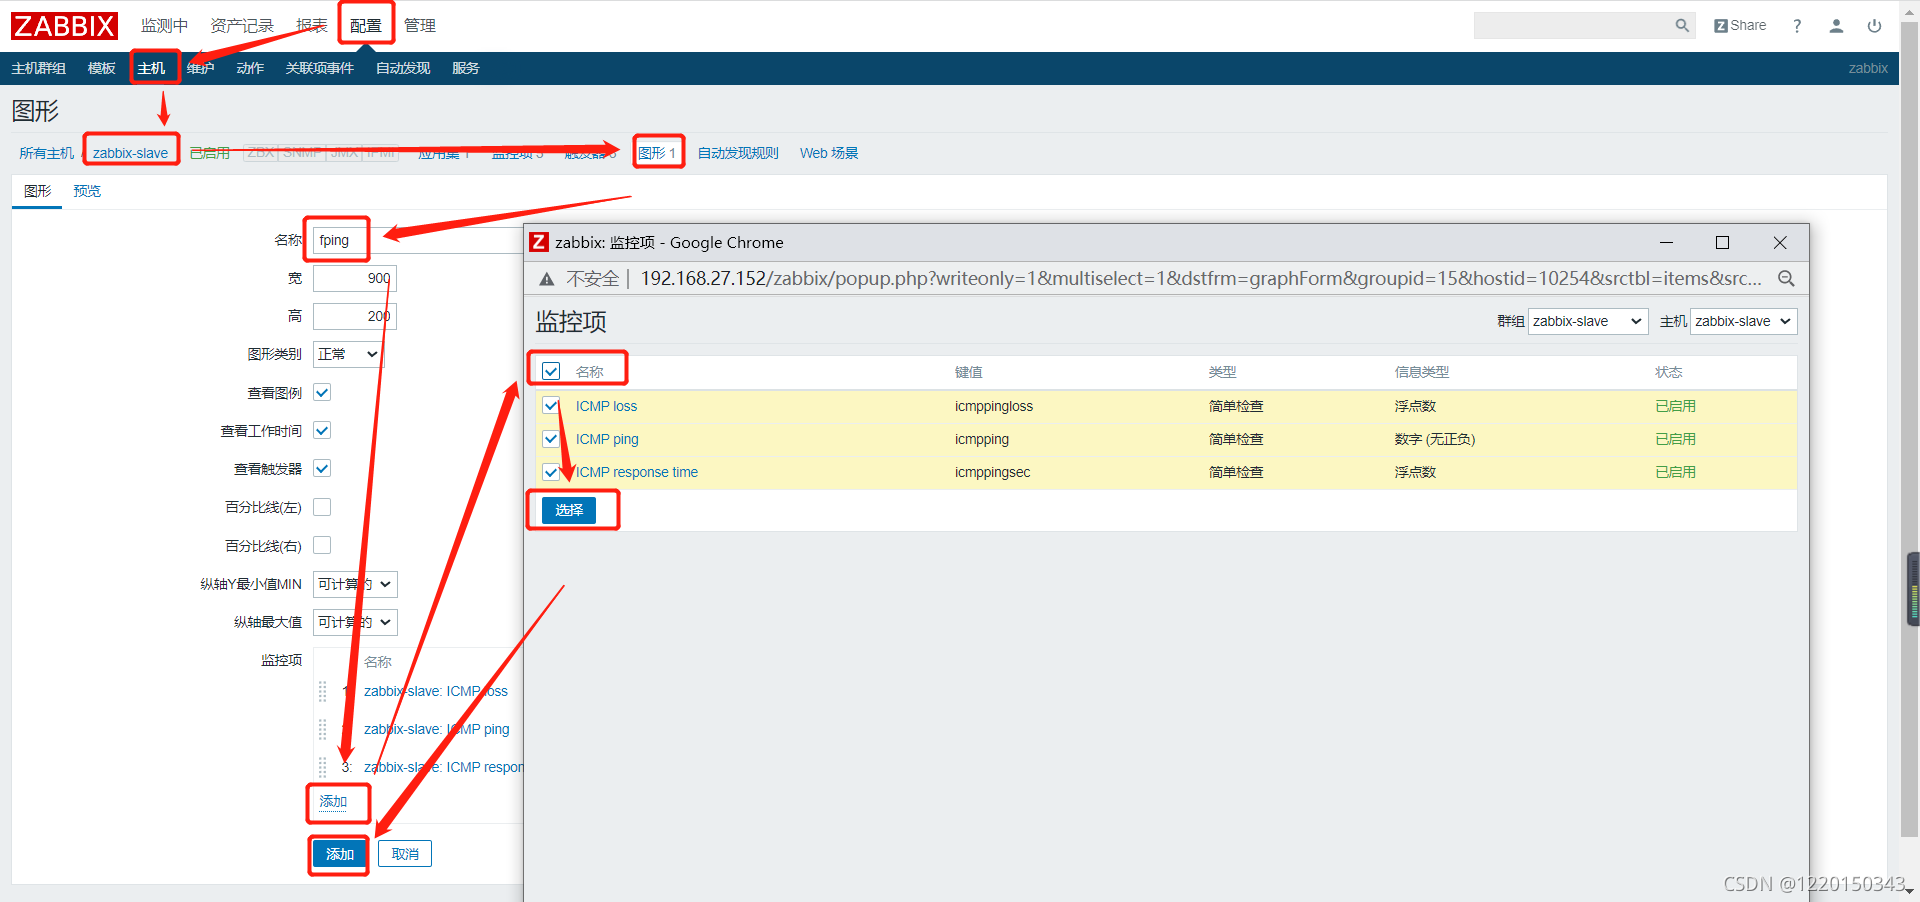Image resolution: width=1920 pixels, height=902 pixels.
Task: Grab drag handle for ICMP loss item row
Action: pyautogui.click(x=322, y=691)
